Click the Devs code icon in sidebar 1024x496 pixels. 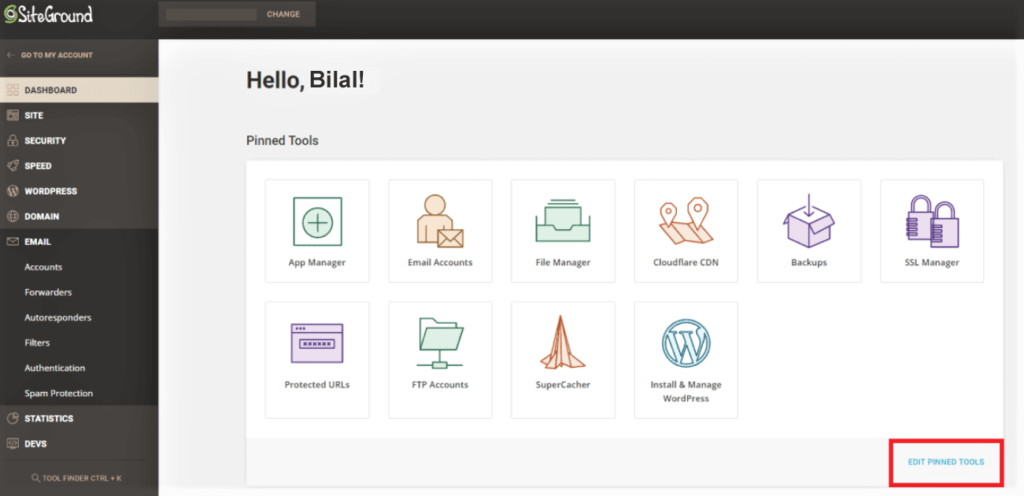[x=12, y=444]
